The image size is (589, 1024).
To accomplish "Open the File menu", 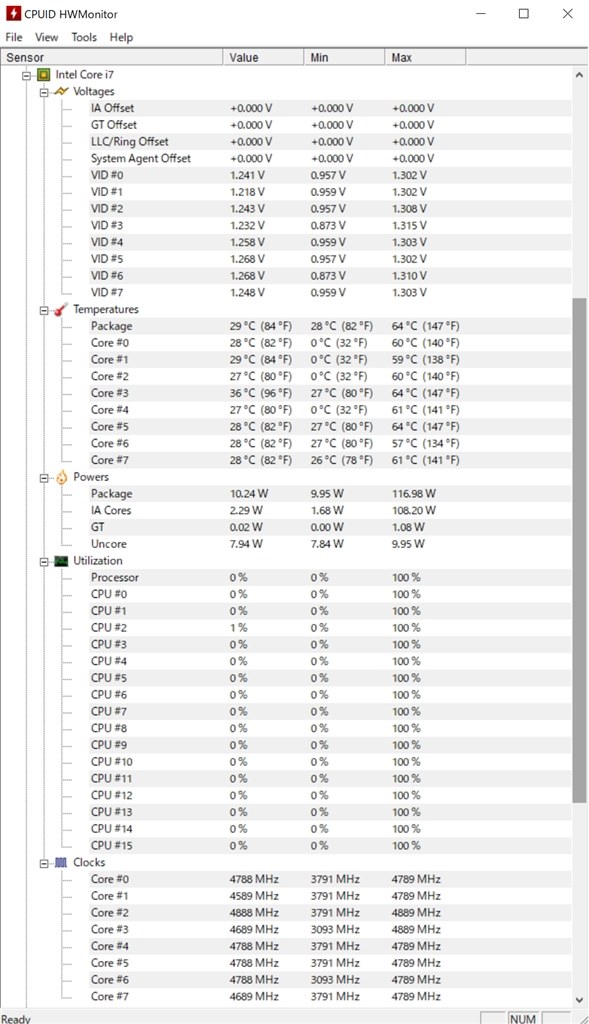I will [x=13, y=37].
